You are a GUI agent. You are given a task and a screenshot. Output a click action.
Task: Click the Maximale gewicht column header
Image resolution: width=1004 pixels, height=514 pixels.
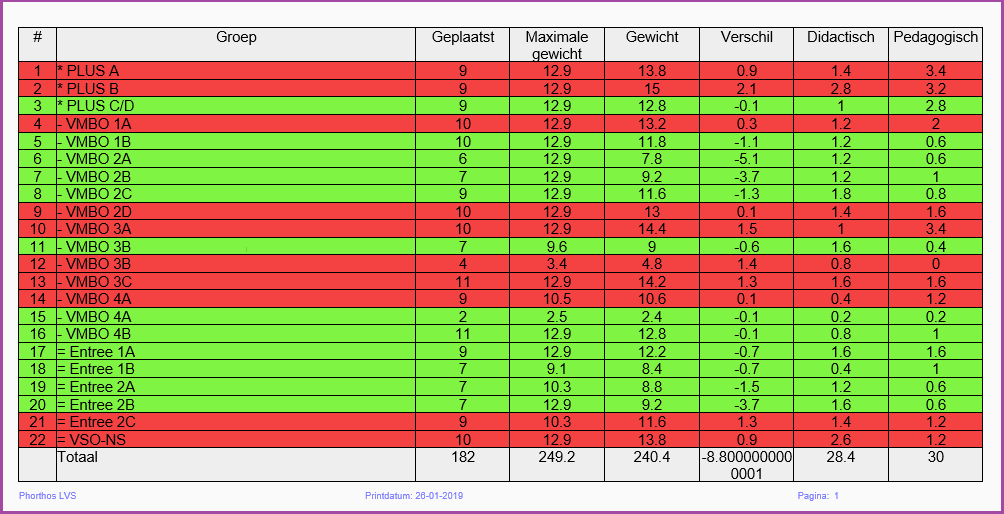557,44
